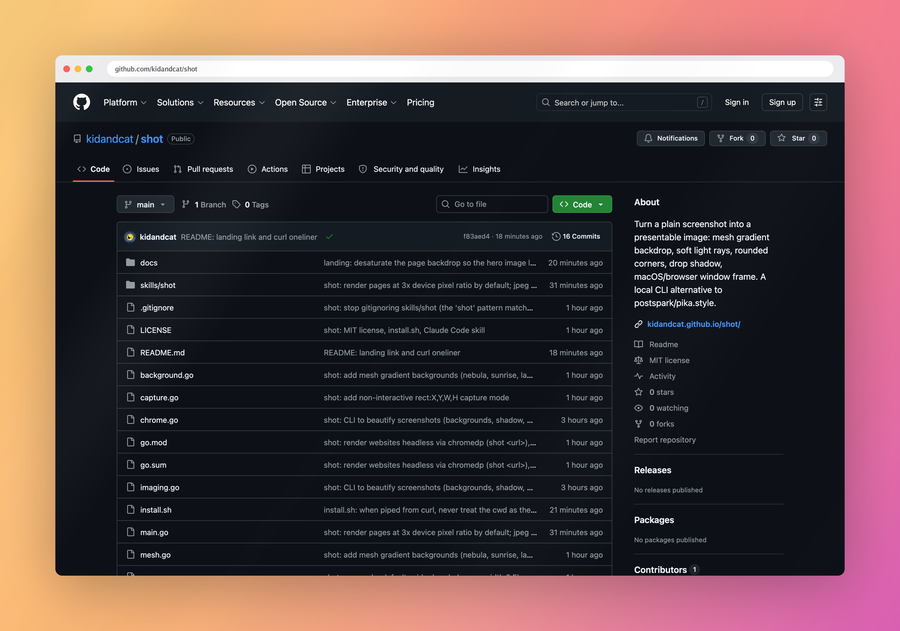Click Report repository link
The image size is (900, 631).
(x=665, y=440)
